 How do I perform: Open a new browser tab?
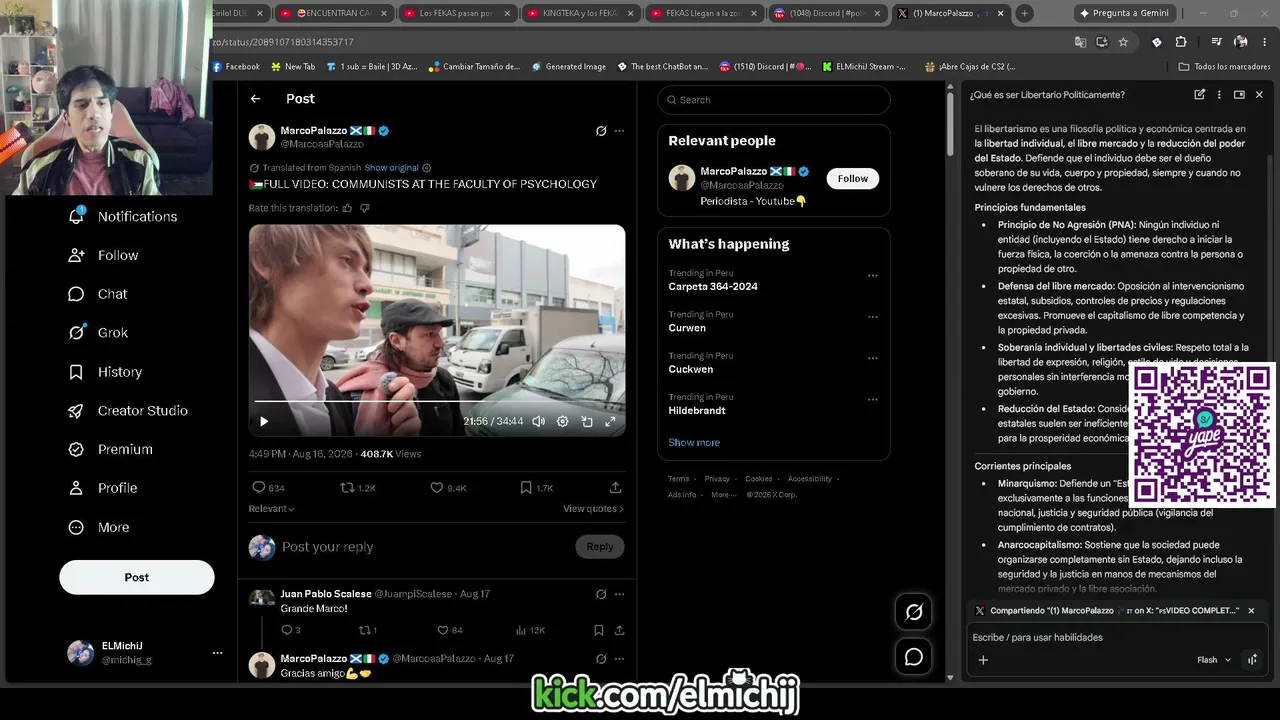[x=1024, y=13]
